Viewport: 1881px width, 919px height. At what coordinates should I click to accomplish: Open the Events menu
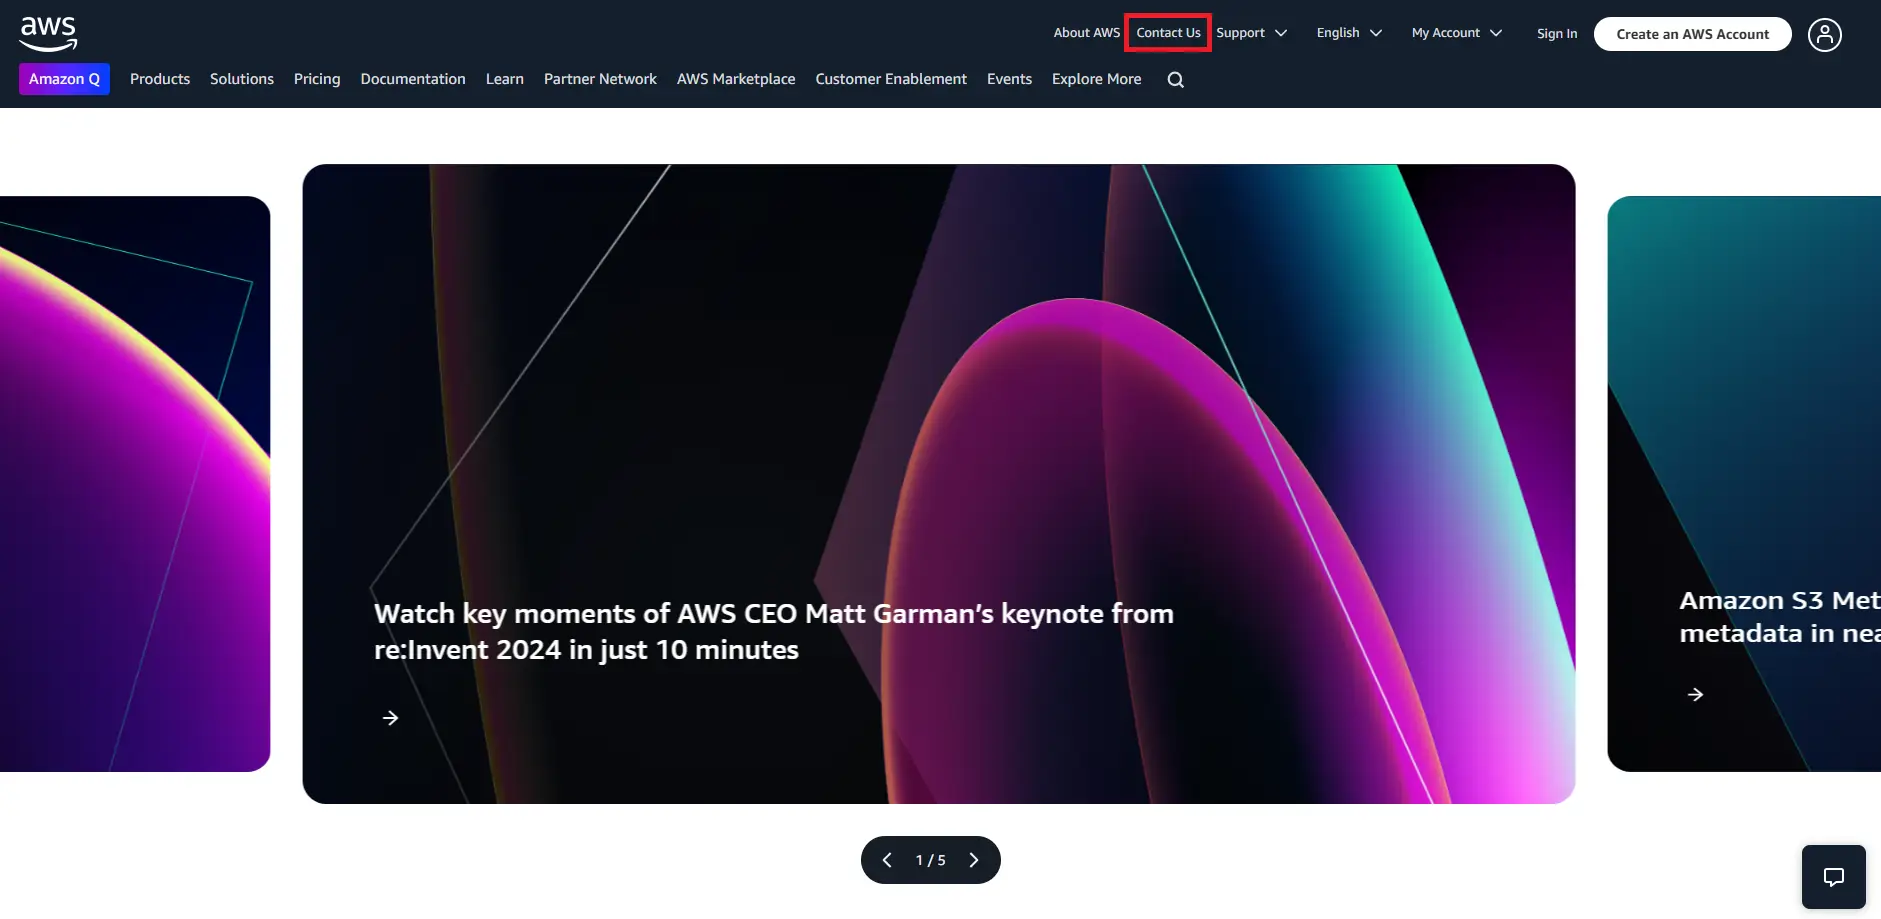(1009, 79)
